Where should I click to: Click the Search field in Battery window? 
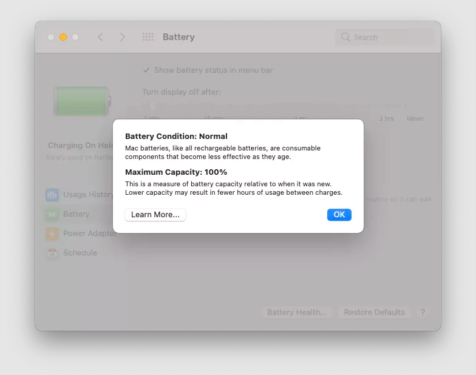pos(384,37)
